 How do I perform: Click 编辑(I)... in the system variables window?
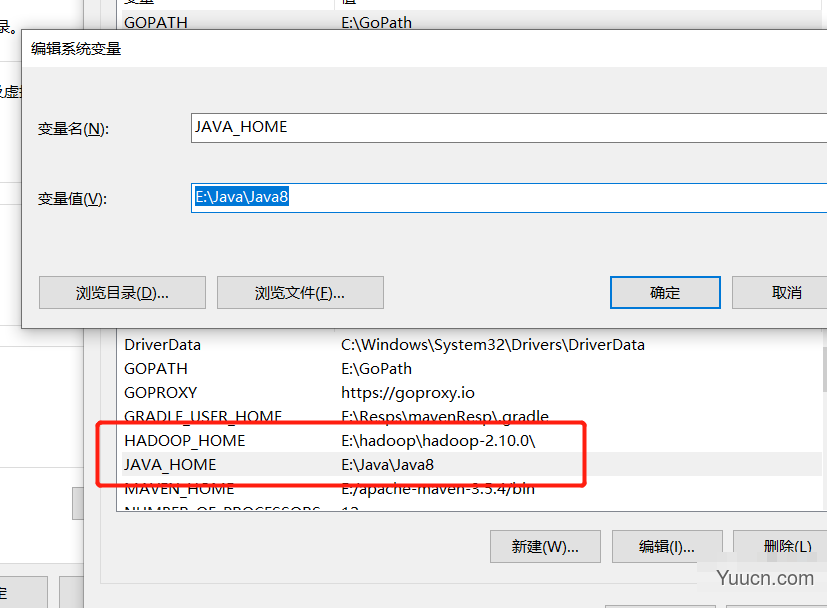point(667,546)
